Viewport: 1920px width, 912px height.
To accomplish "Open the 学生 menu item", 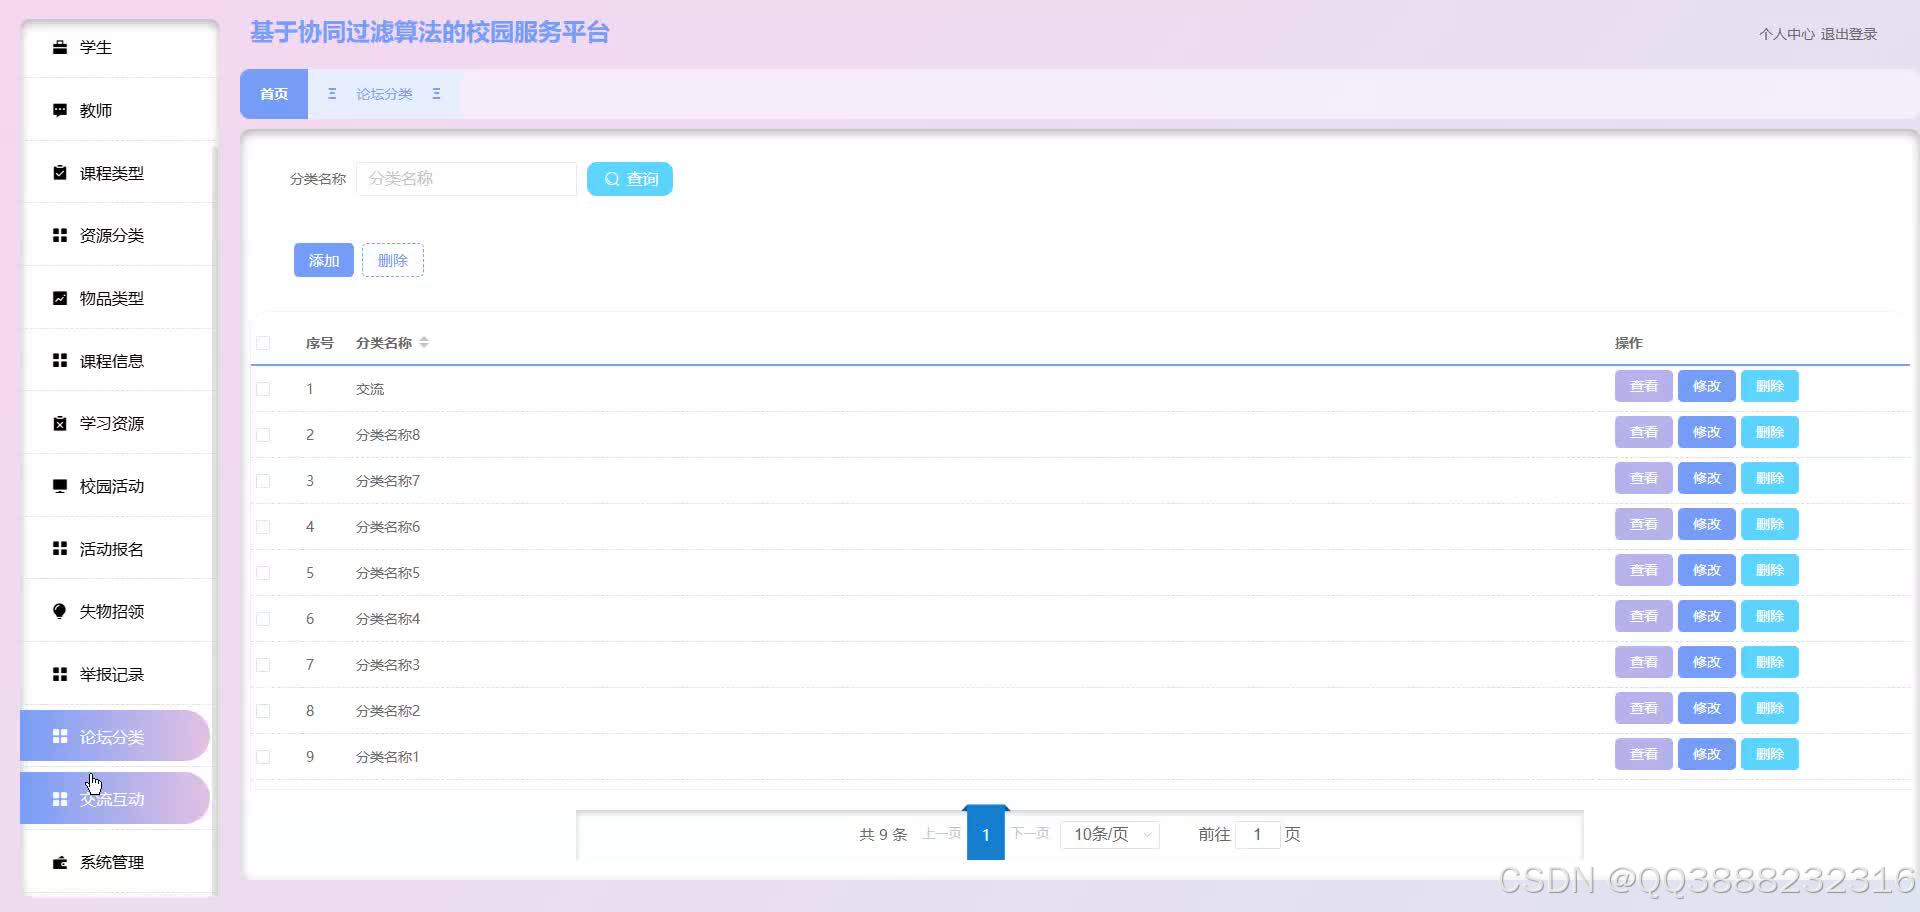I will tap(118, 47).
